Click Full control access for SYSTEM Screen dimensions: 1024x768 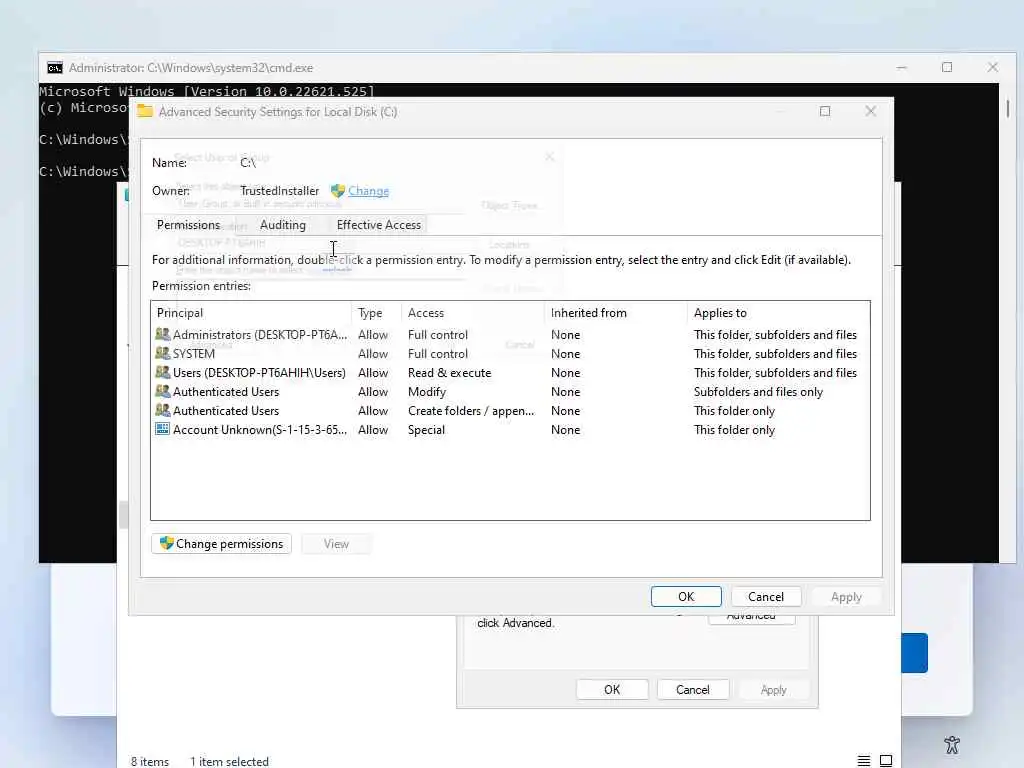[x=438, y=353]
